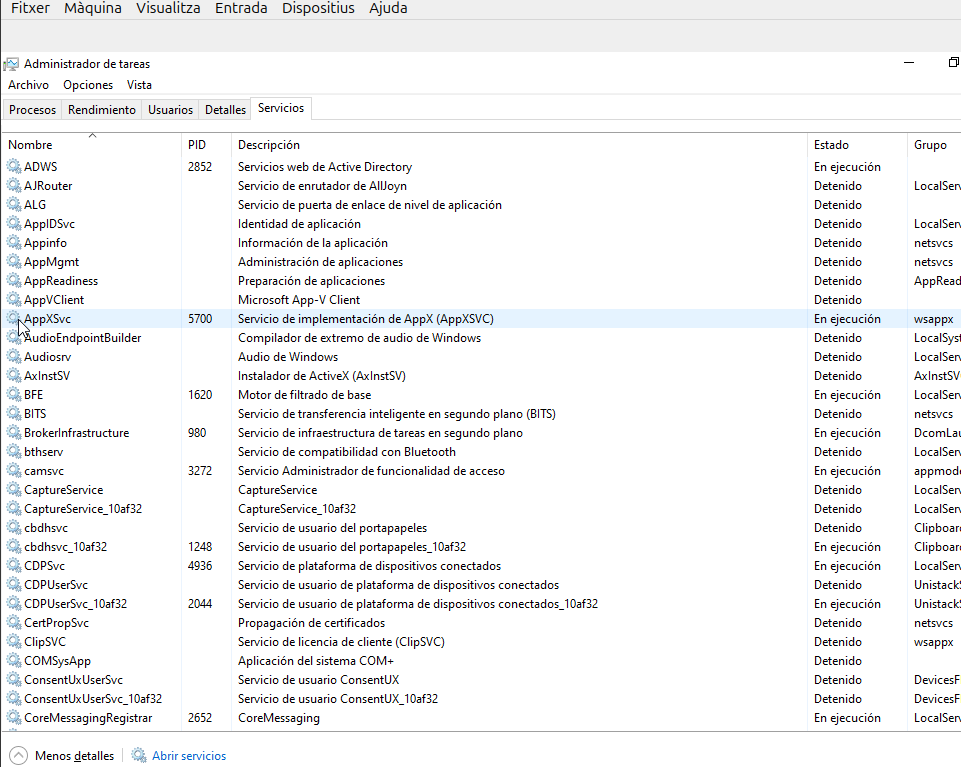
Task: Switch to the Rendimiento tab
Action: click(x=102, y=110)
